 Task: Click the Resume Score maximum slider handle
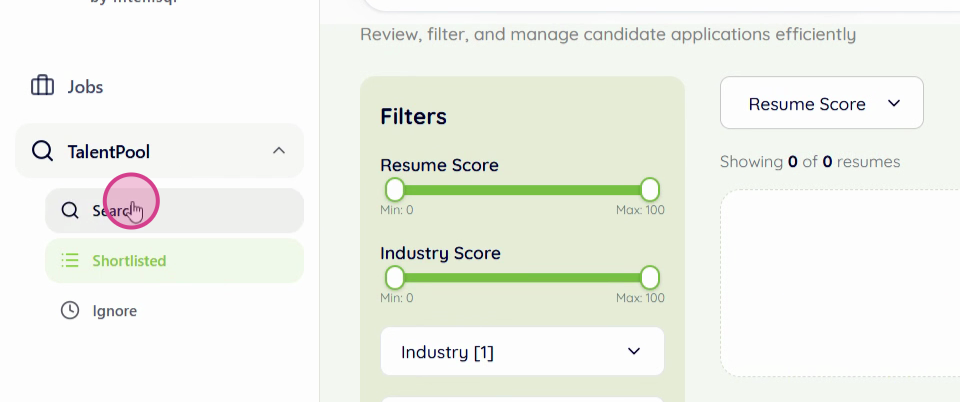(x=650, y=189)
